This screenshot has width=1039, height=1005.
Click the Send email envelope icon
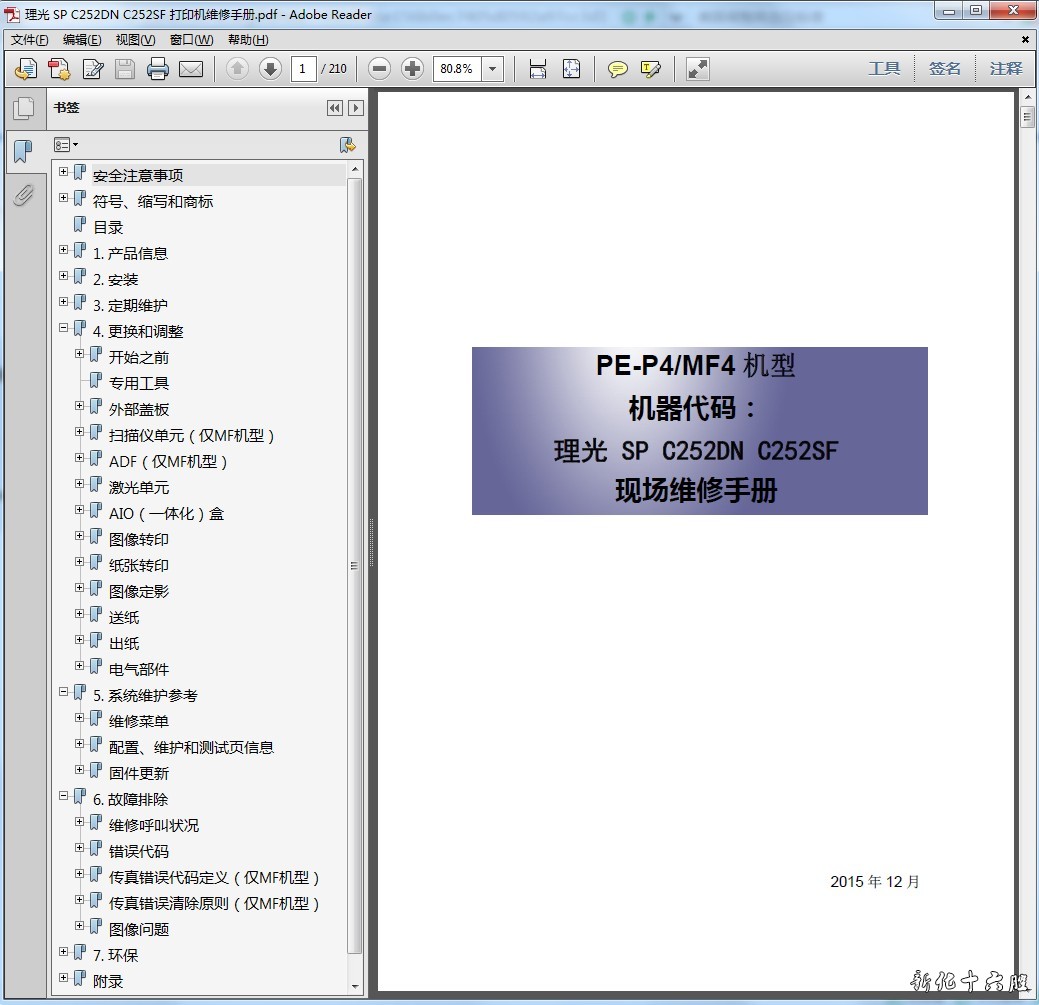191,69
